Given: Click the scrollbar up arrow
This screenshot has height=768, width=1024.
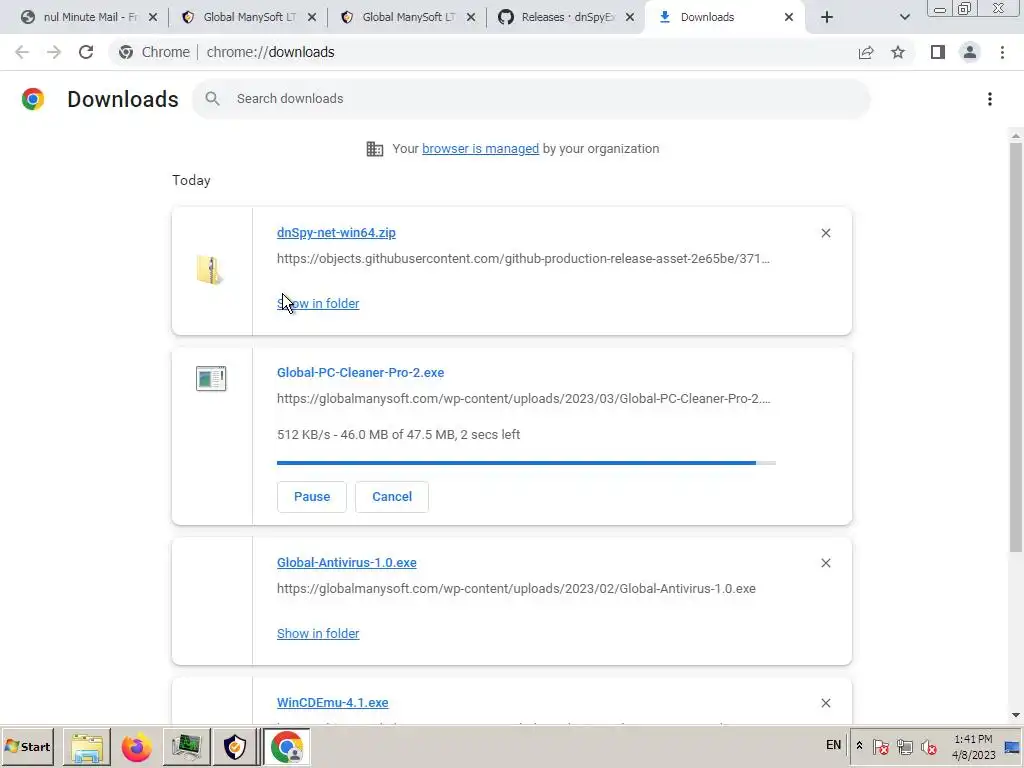Looking at the screenshot, I should click(x=1016, y=136).
